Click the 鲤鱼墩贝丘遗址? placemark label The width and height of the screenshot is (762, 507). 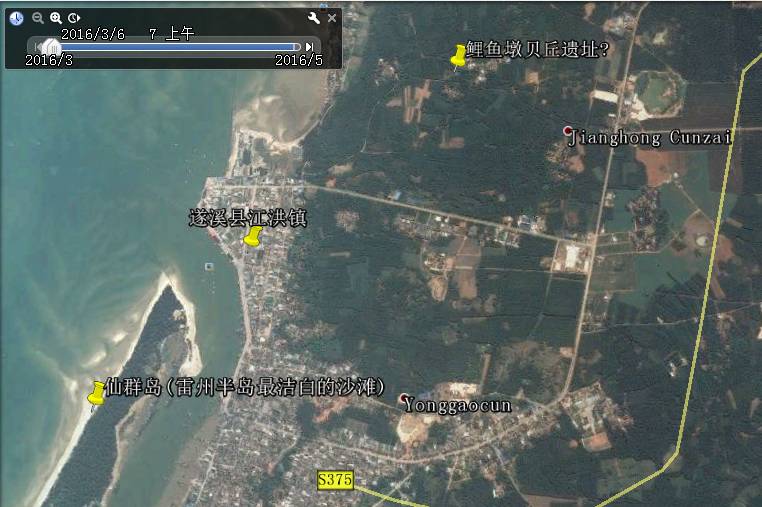[538, 49]
